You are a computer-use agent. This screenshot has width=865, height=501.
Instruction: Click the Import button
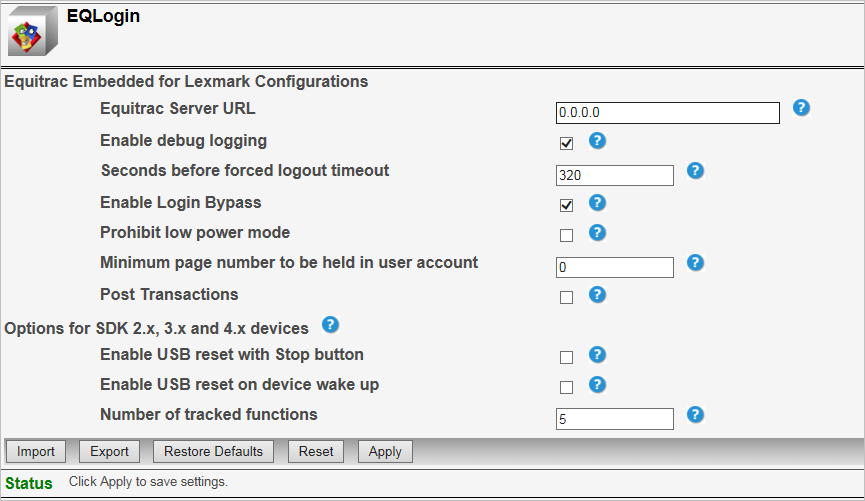click(x=36, y=451)
